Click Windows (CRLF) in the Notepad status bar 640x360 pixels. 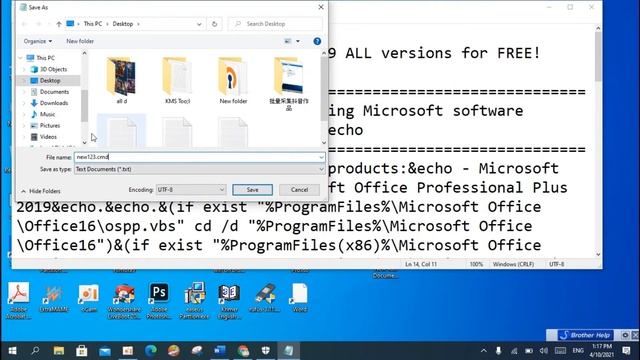[513, 264]
